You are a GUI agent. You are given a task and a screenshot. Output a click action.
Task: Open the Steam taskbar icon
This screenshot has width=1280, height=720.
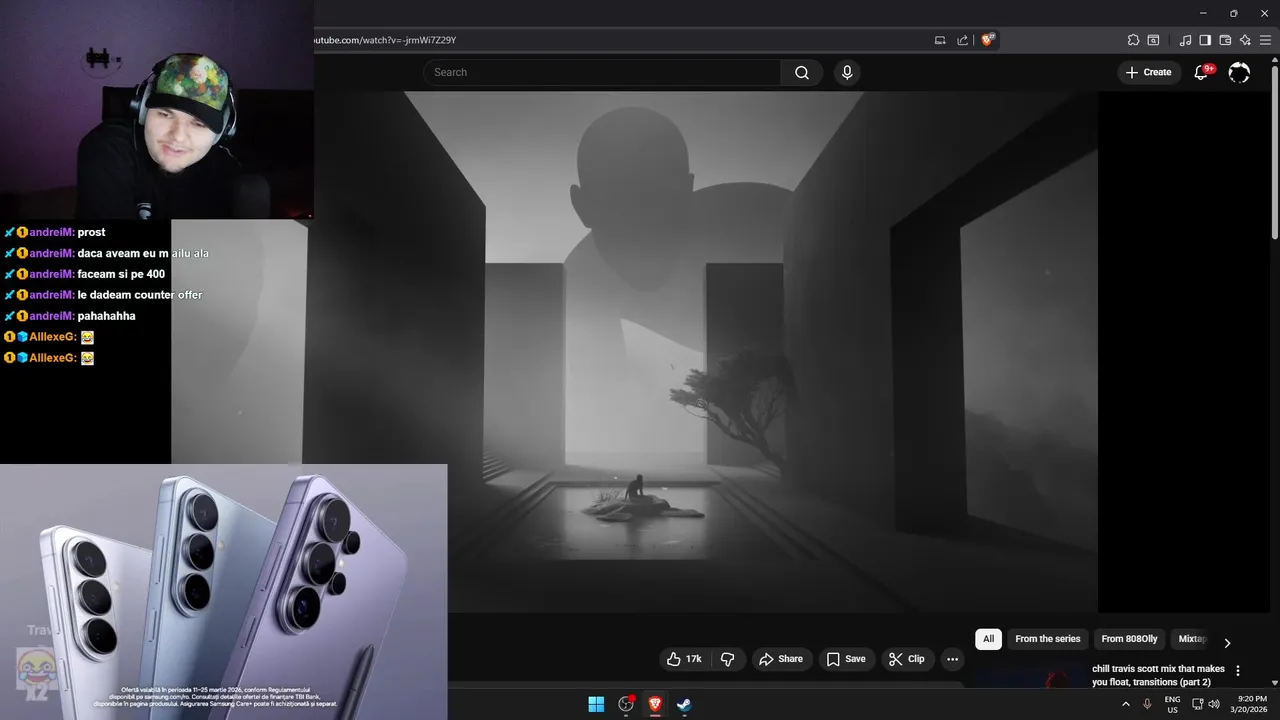(x=684, y=704)
